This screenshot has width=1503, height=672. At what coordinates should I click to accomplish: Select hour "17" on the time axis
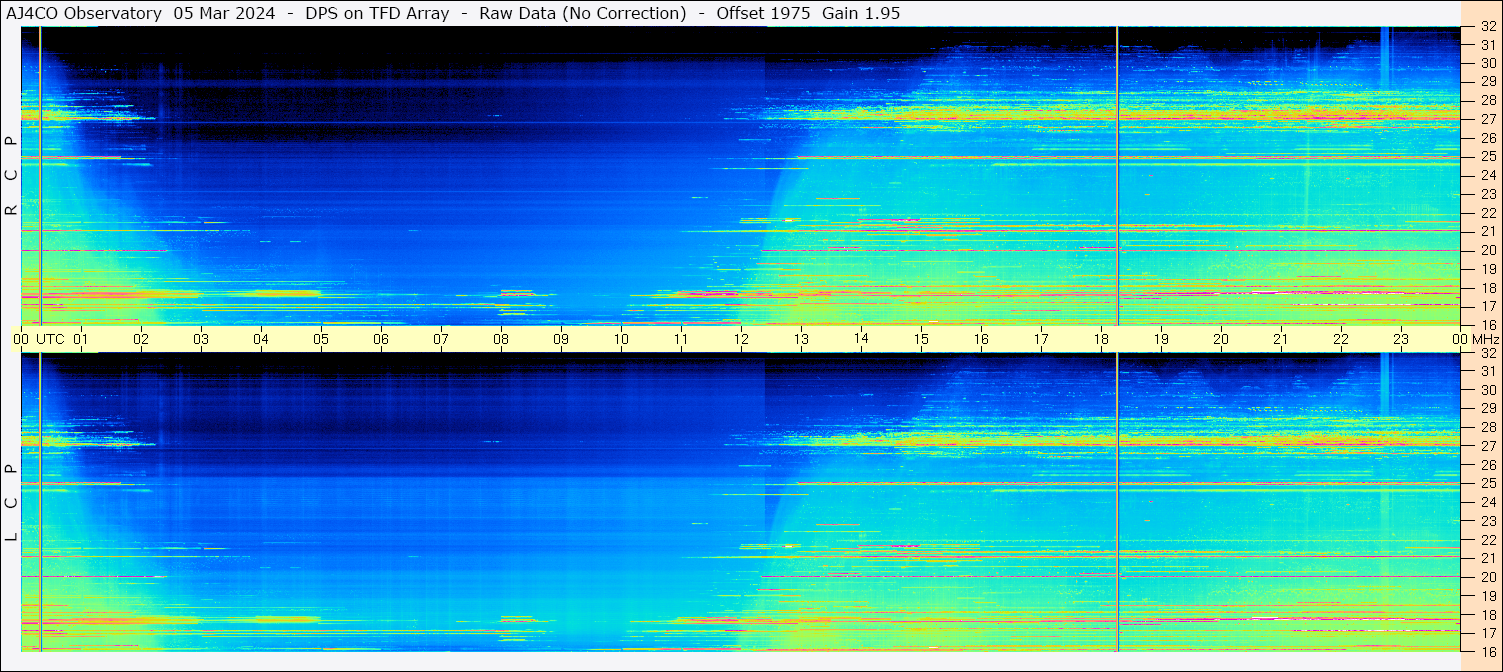point(1041,339)
